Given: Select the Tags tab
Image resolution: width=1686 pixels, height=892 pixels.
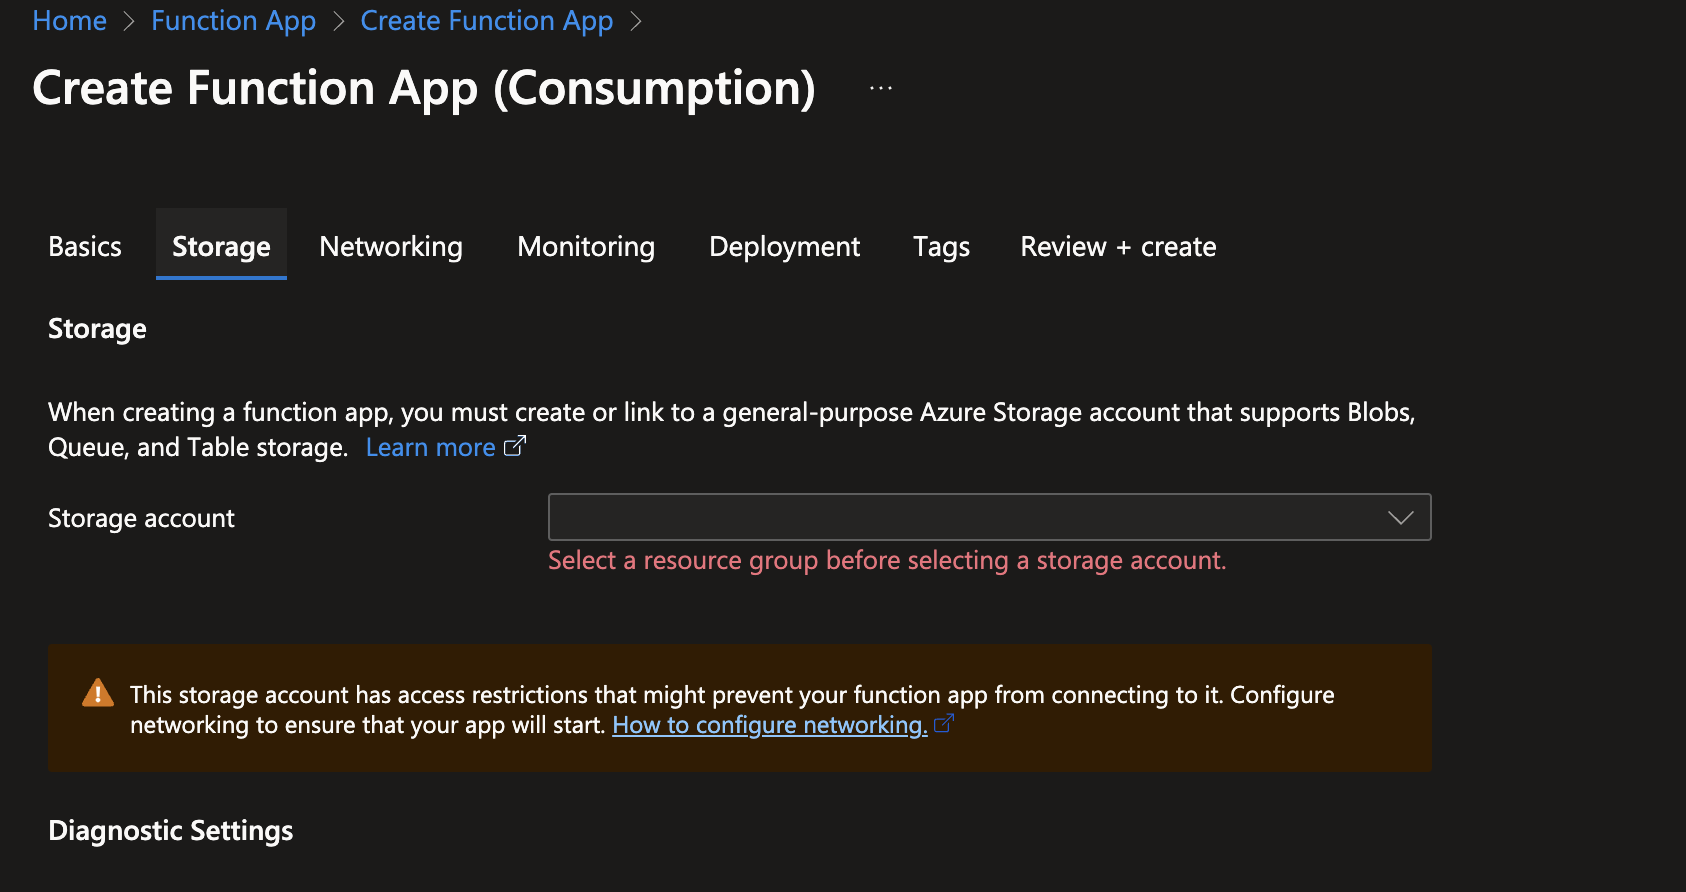Looking at the screenshot, I should 941,246.
